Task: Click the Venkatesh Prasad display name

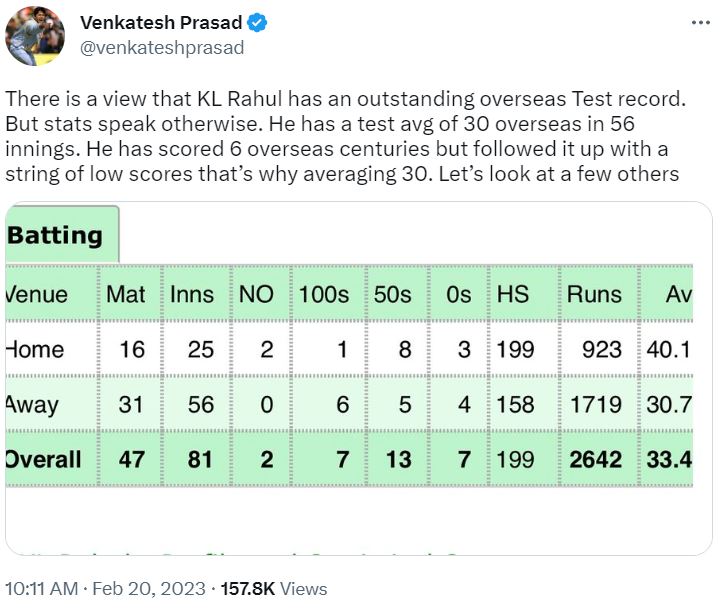Action: (x=161, y=22)
